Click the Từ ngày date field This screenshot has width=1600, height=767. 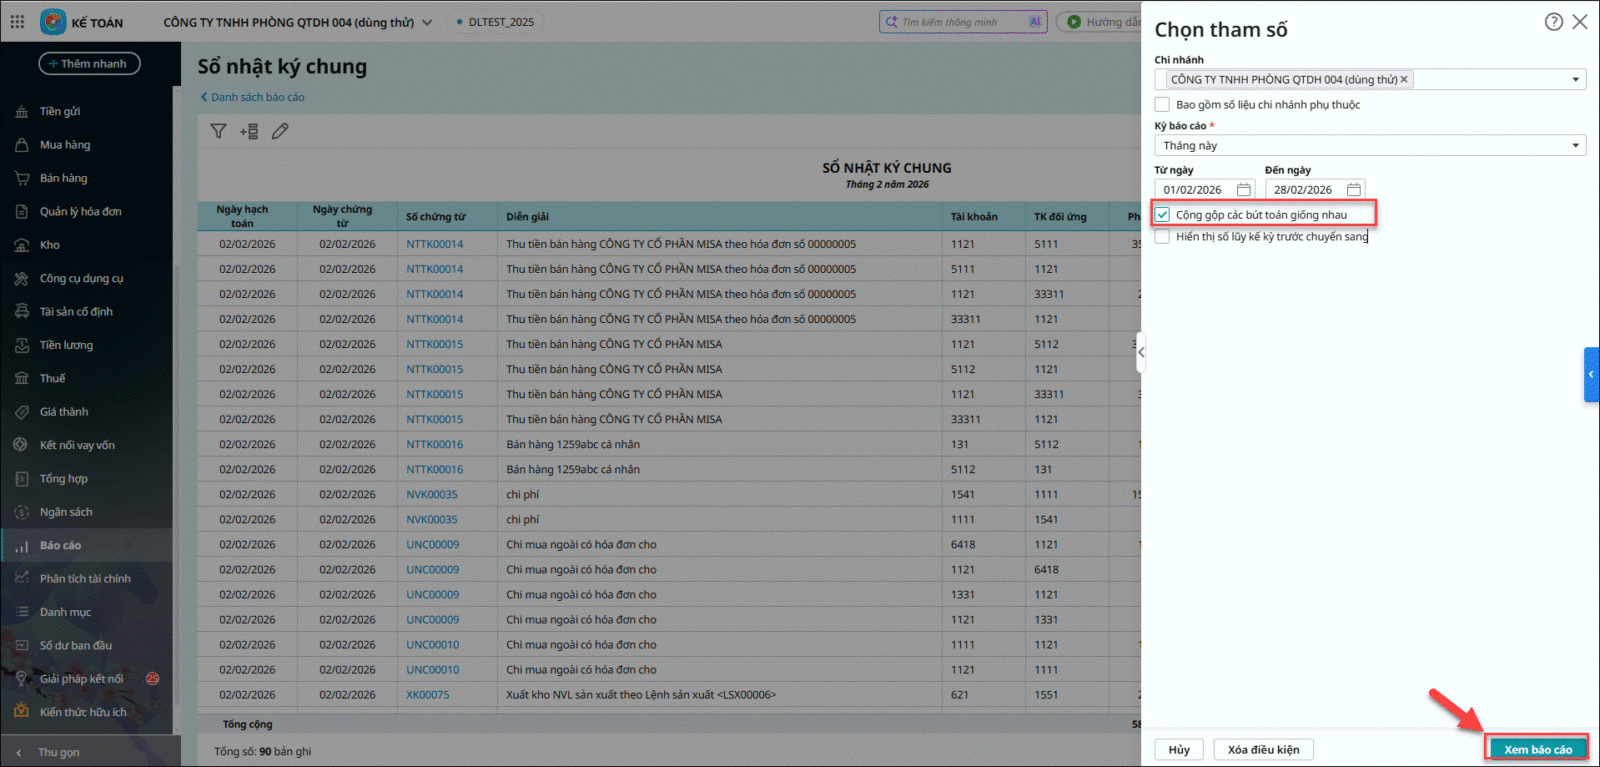point(1194,190)
